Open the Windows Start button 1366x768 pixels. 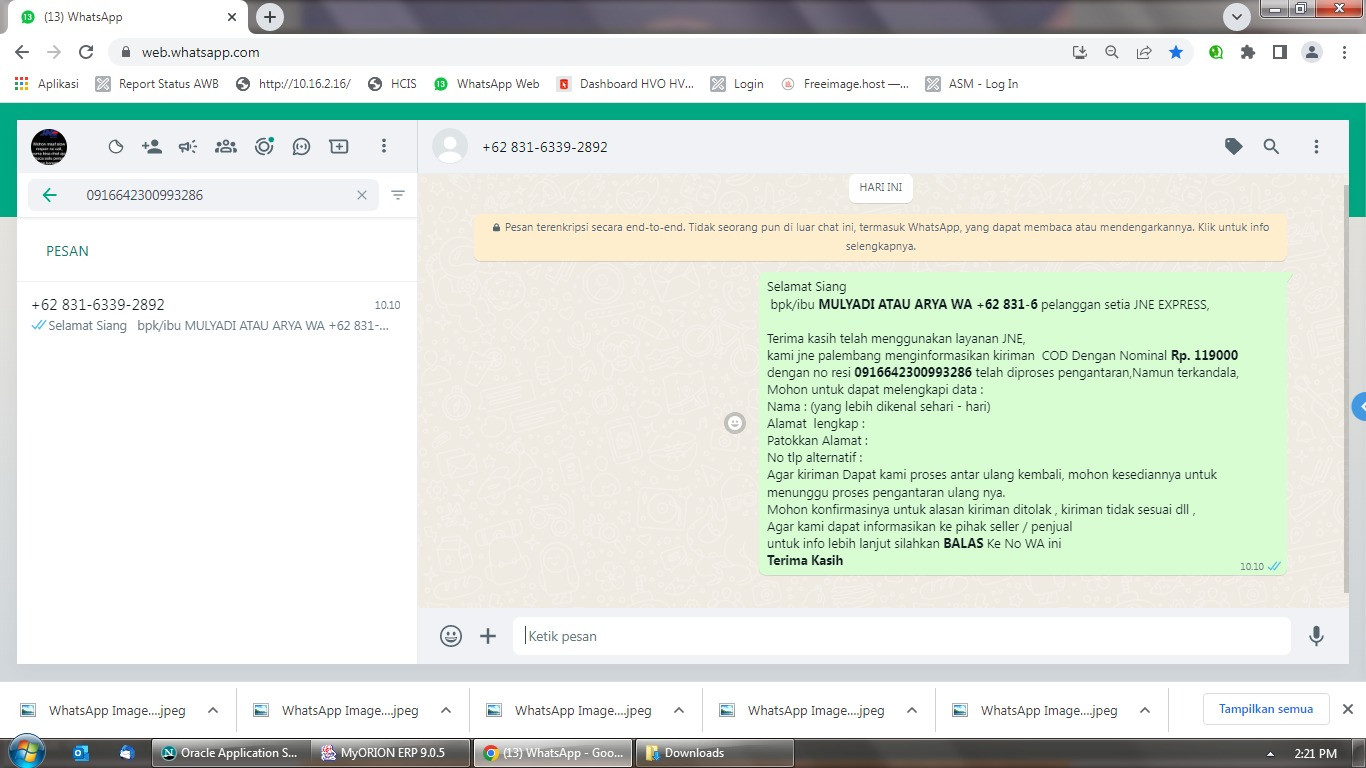point(25,752)
